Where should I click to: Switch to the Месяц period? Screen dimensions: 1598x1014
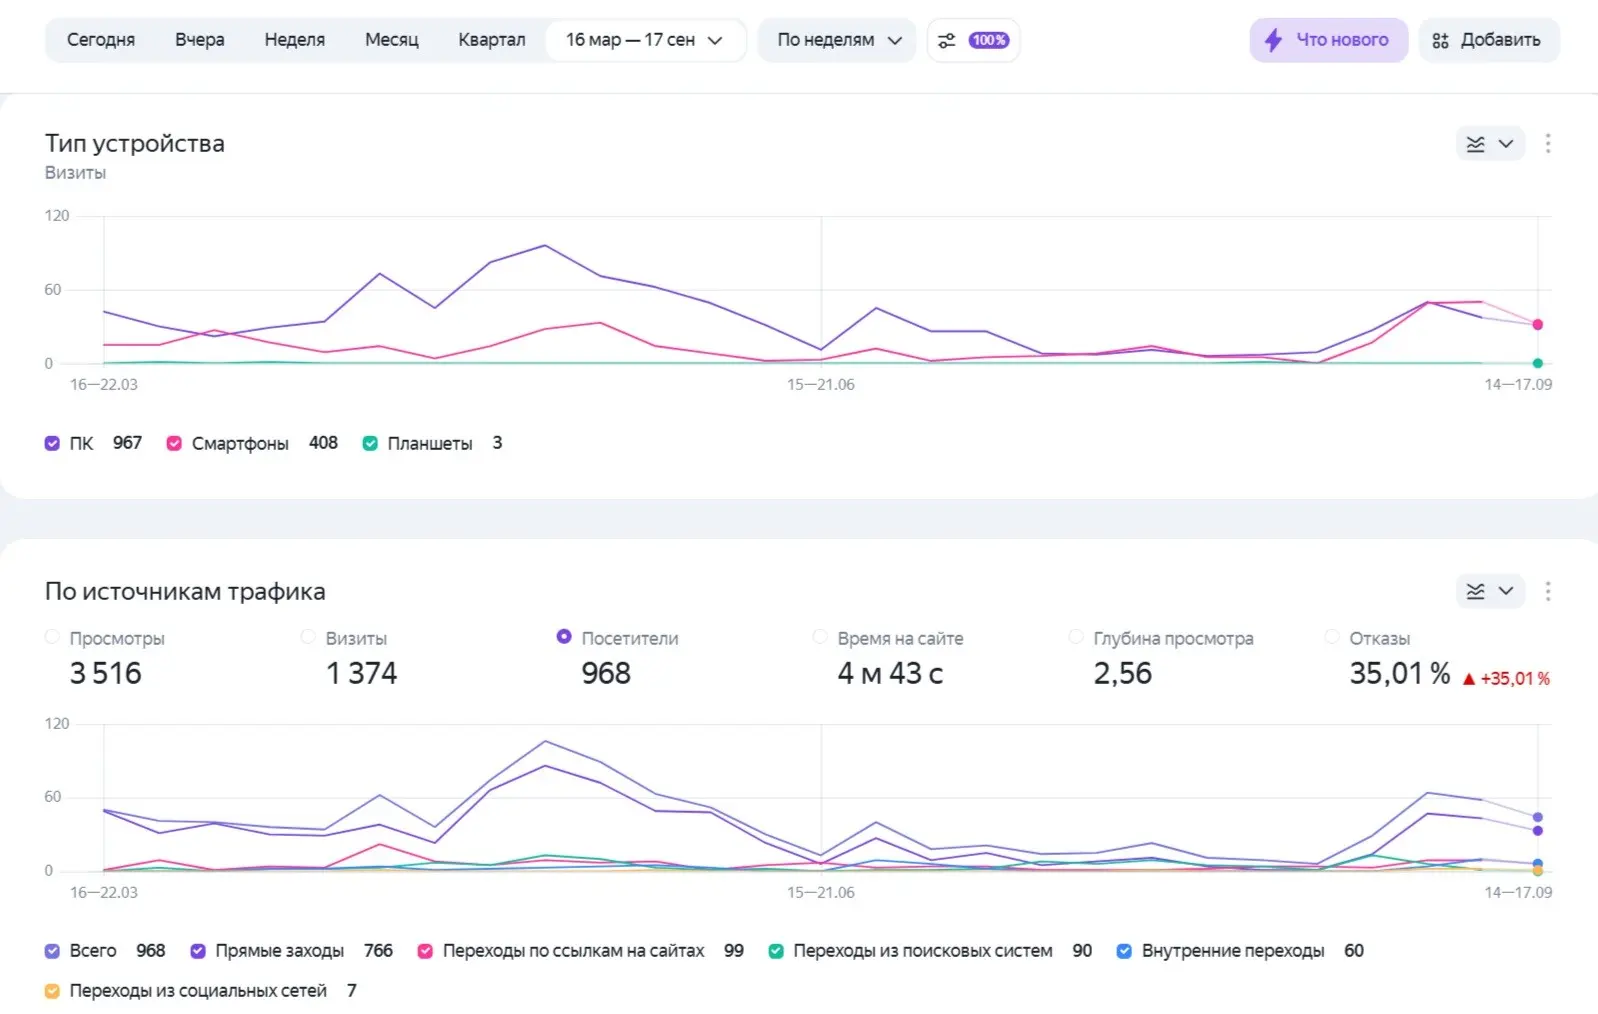point(392,40)
